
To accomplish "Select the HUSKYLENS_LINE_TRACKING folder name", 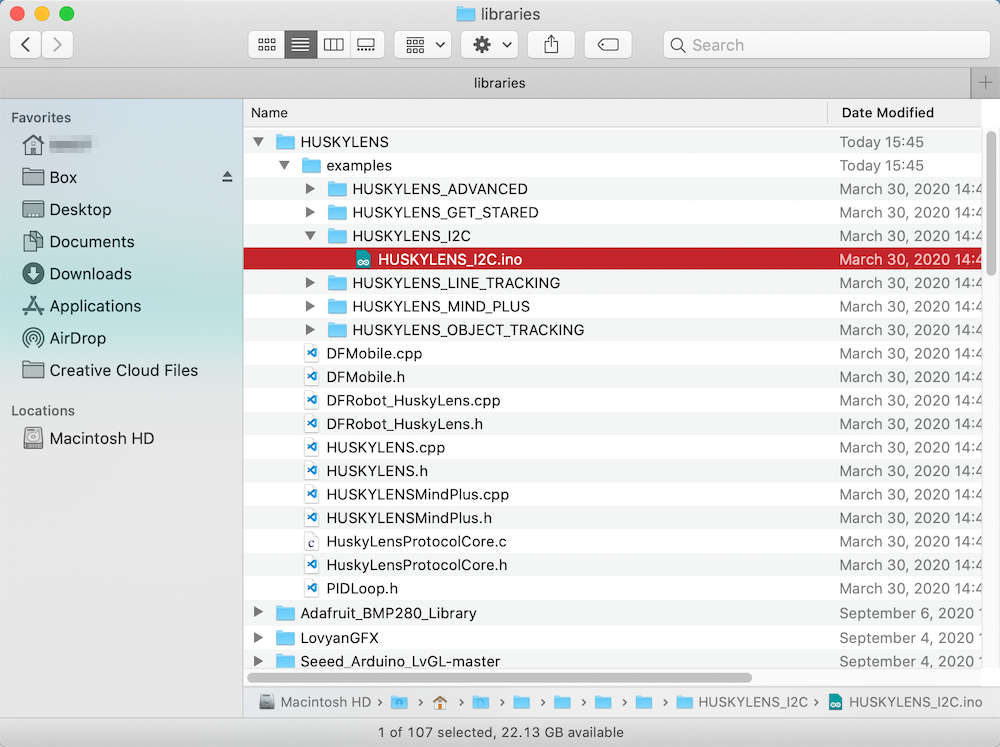I will coord(456,283).
